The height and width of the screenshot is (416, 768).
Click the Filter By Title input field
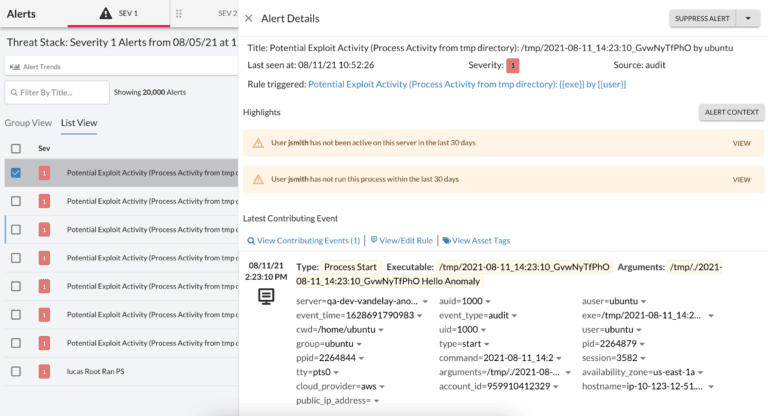pos(58,92)
